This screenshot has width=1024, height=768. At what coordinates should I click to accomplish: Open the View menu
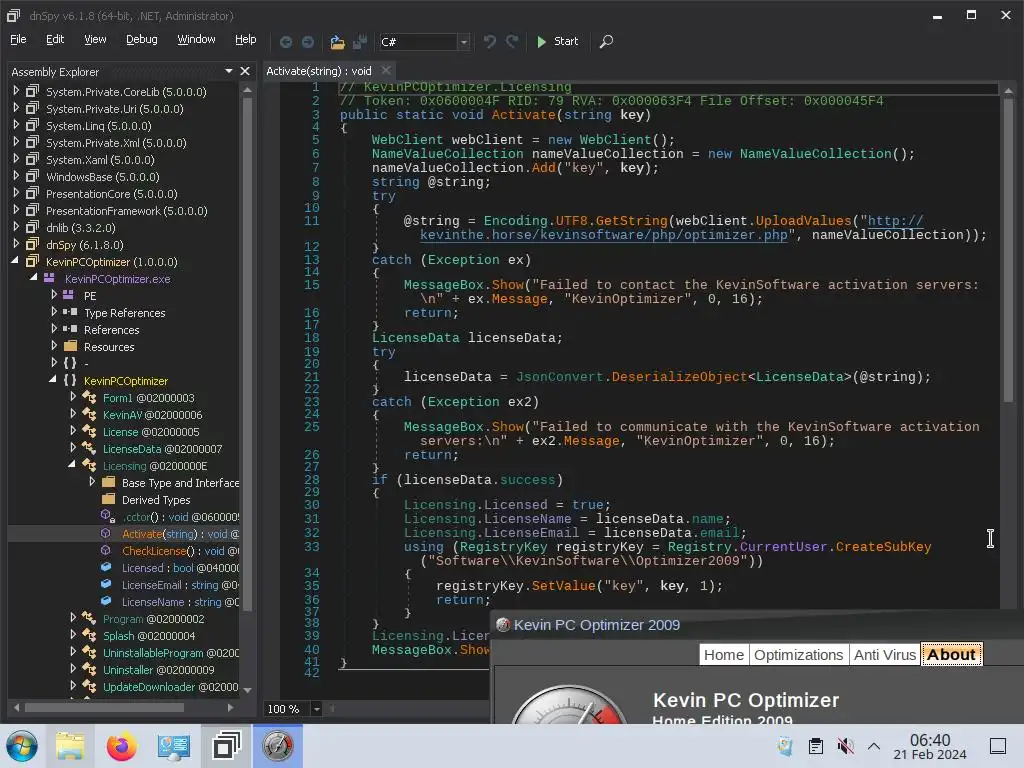click(95, 40)
